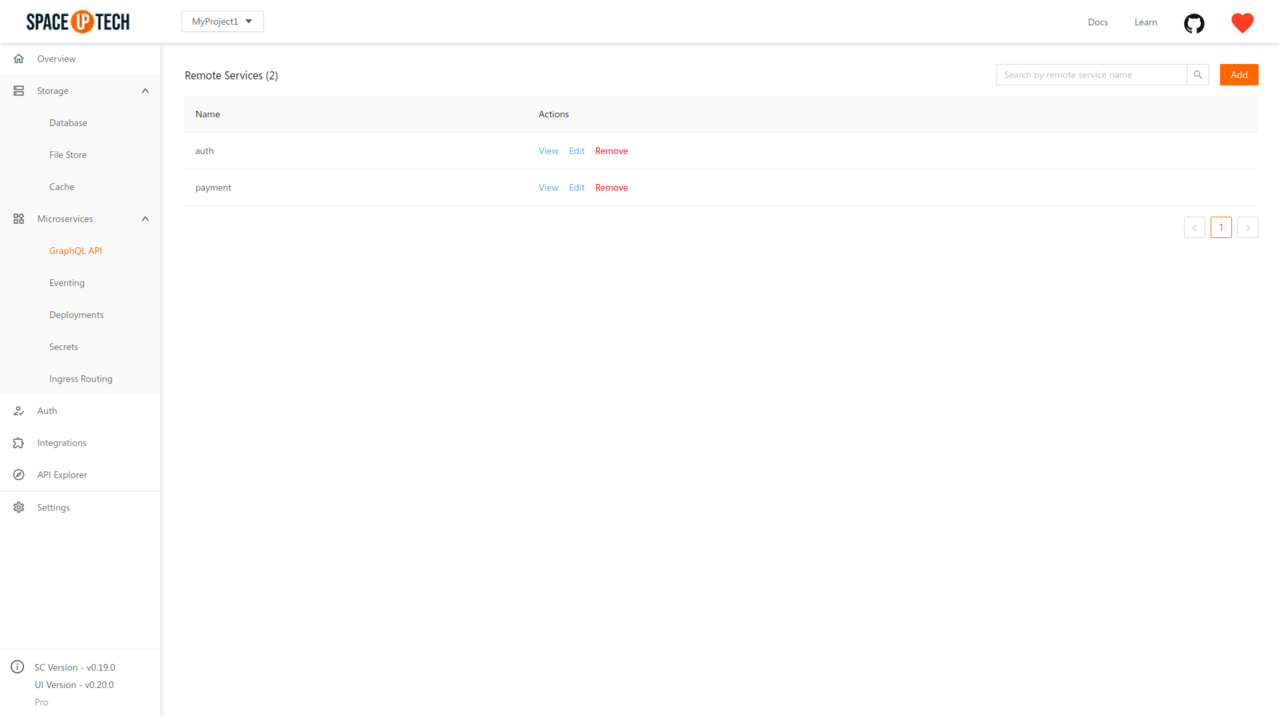This screenshot has height=720, width=1280.
Task: Edit the auth remote service
Action: pyautogui.click(x=577, y=151)
